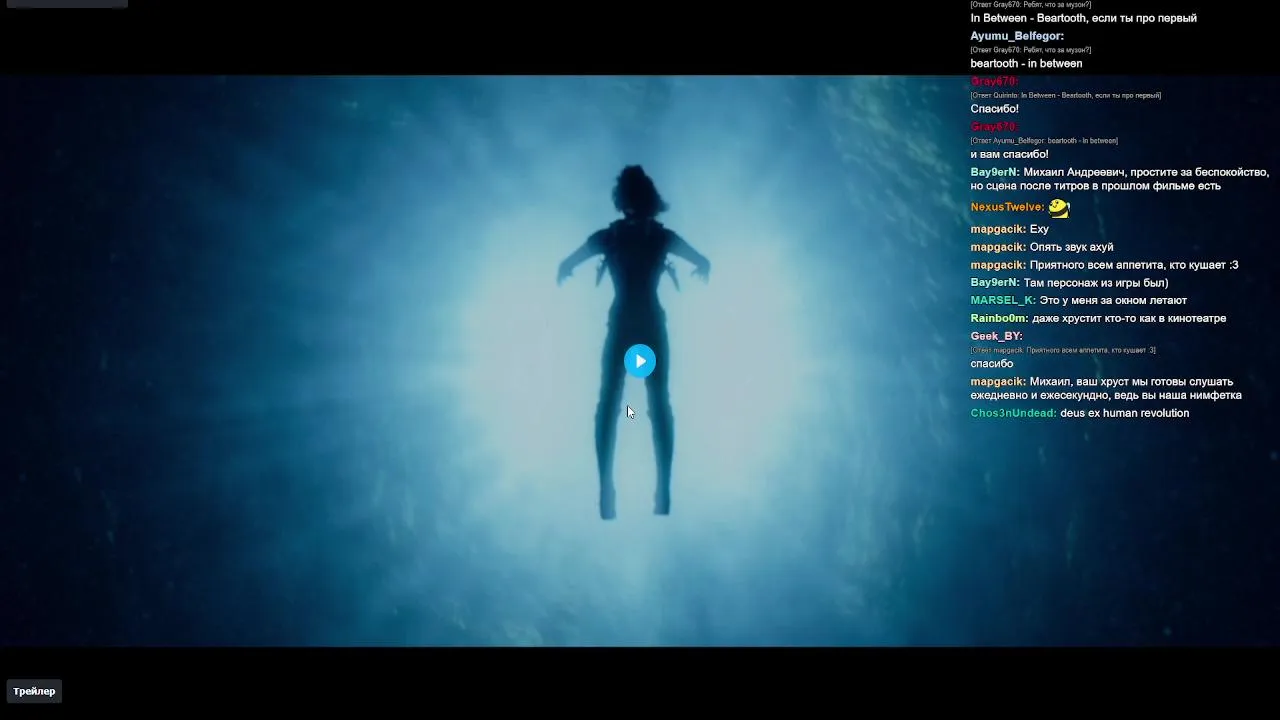
Task: Click the Трейлер button
Action: (x=34, y=691)
